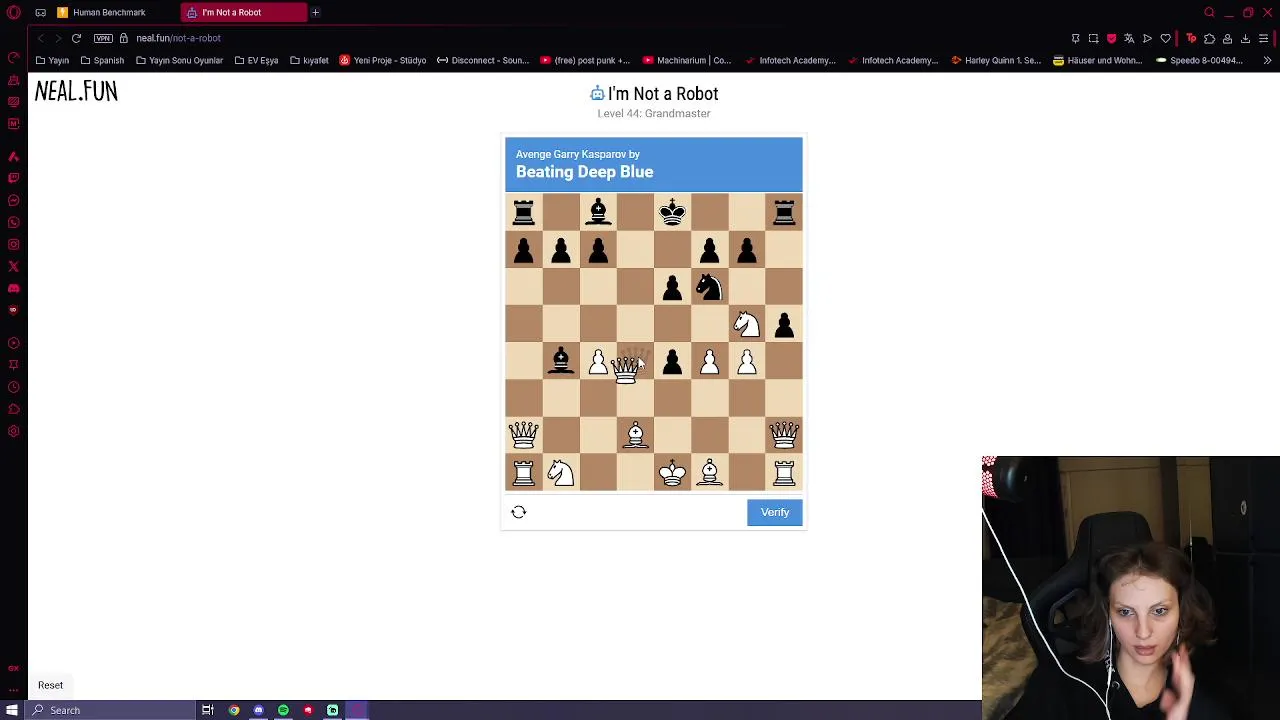
Task: Open the EV Eşya bookmark folder
Action: (x=256, y=60)
